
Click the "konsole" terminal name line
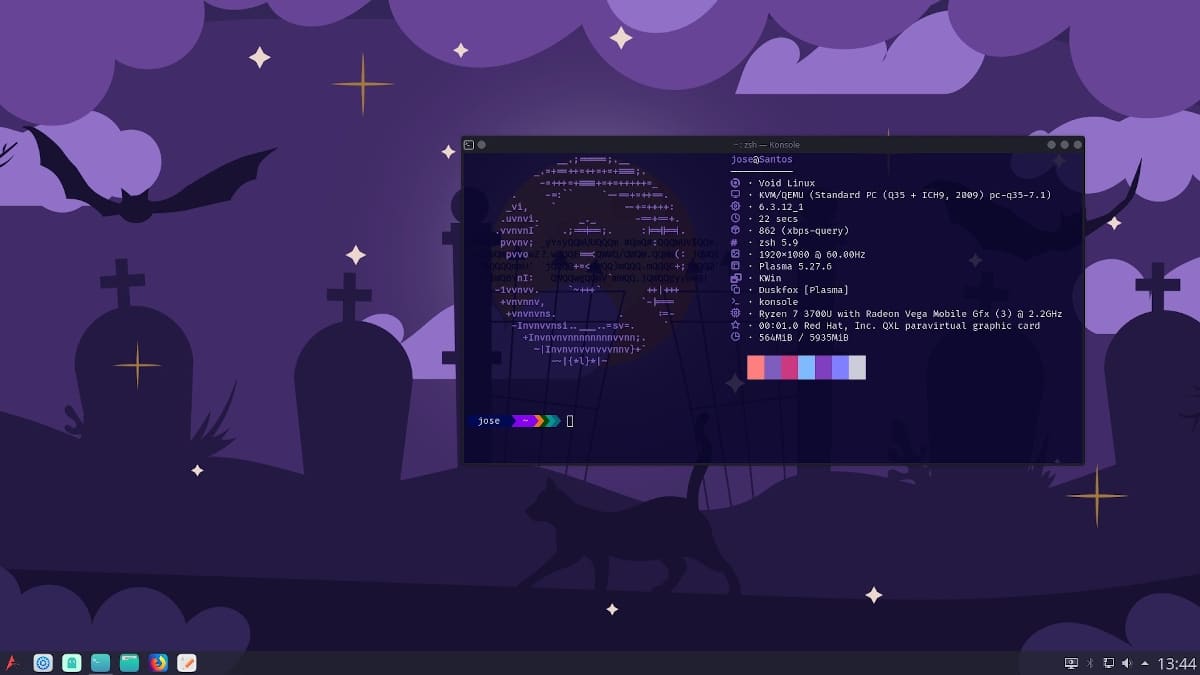tap(778, 302)
